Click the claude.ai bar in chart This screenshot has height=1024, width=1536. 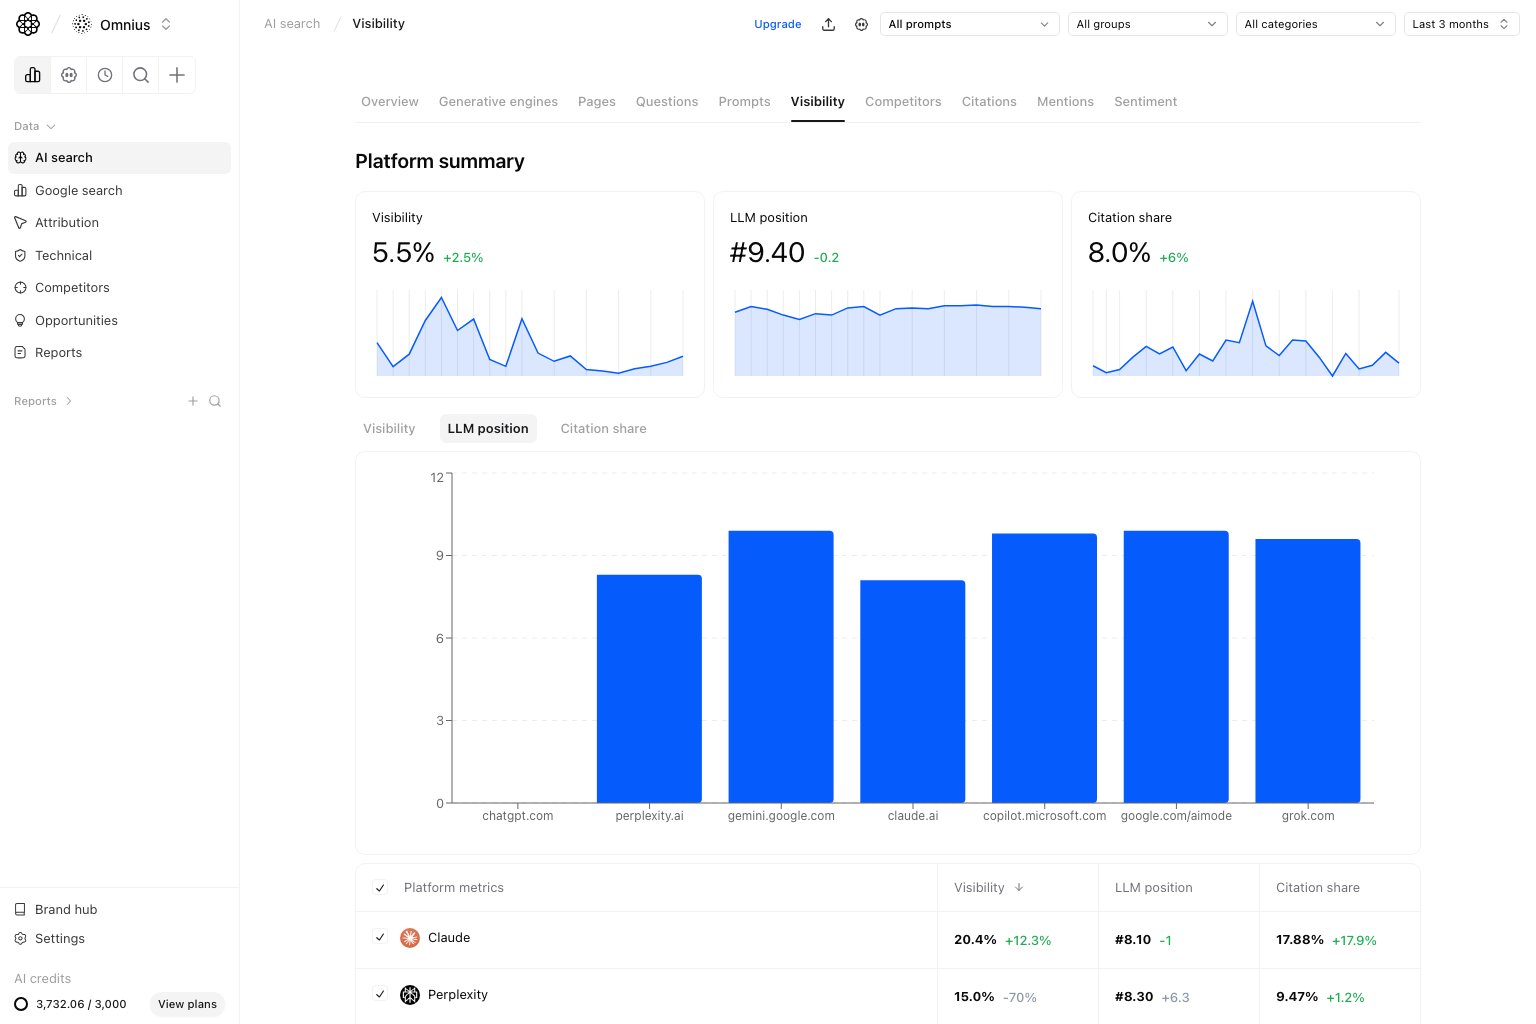click(912, 692)
